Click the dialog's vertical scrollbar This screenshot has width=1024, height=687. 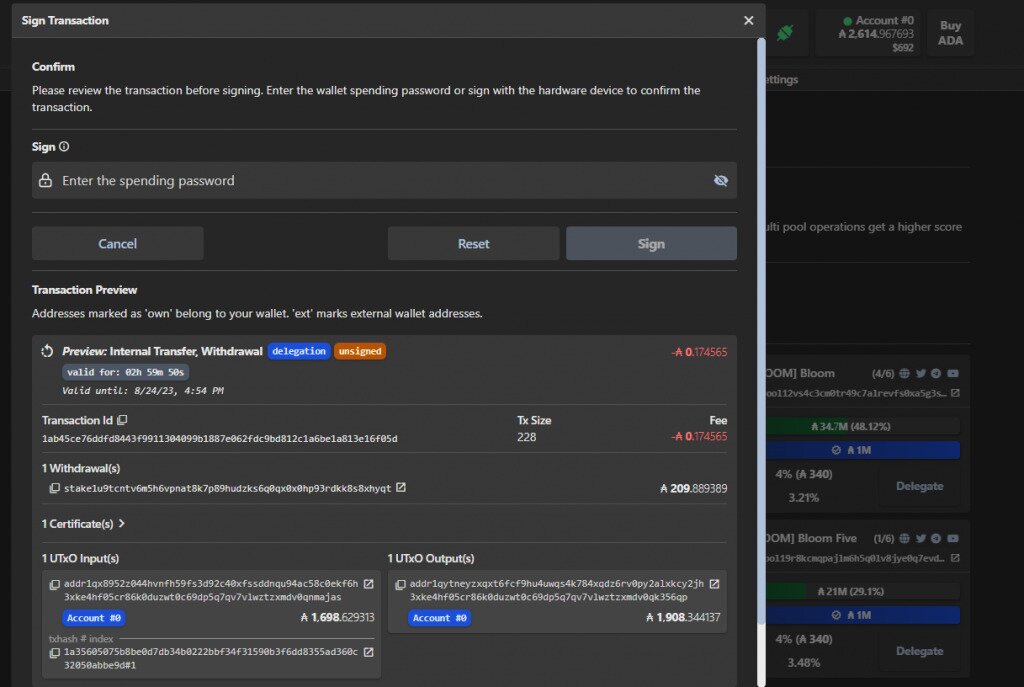tap(761, 300)
